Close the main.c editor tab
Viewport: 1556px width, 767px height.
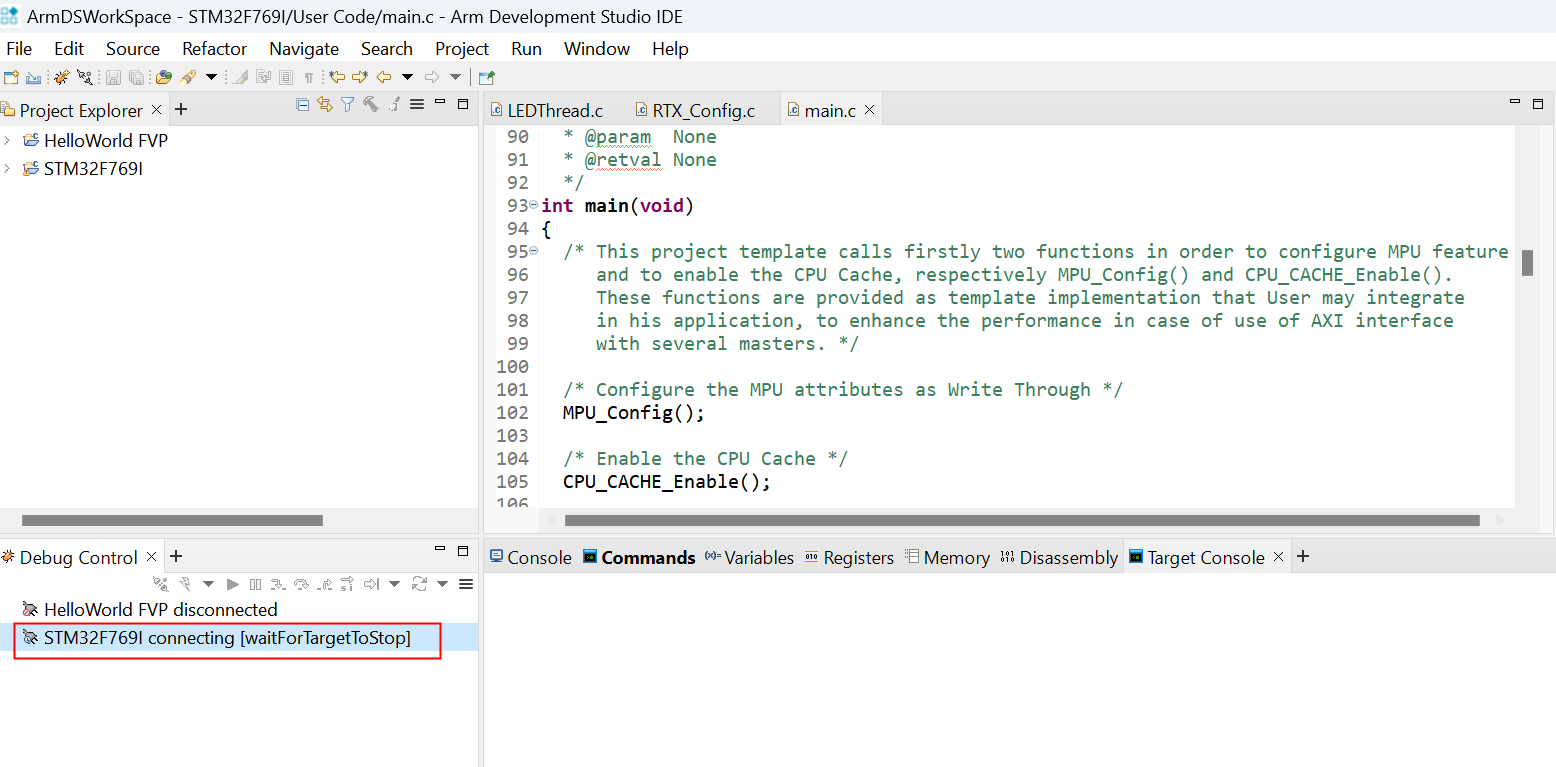[870, 110]
